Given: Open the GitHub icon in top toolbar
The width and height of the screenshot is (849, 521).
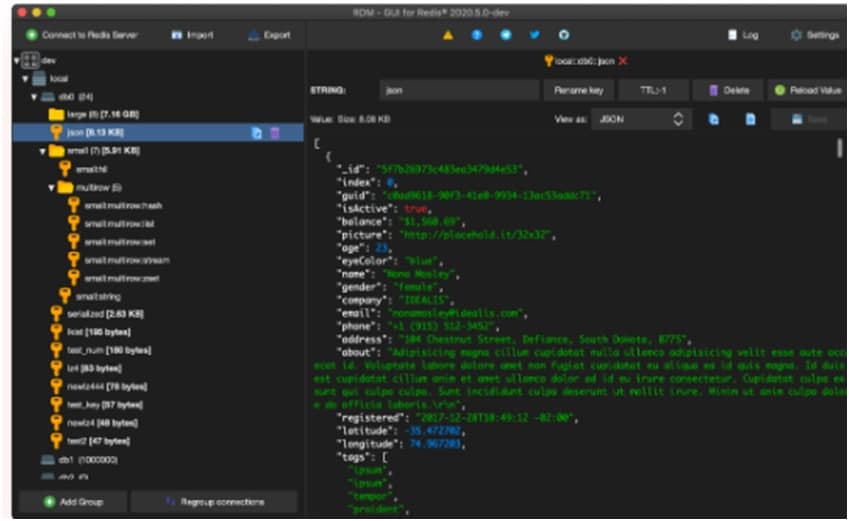Looking at the screenshot, I should click(564, 35).
